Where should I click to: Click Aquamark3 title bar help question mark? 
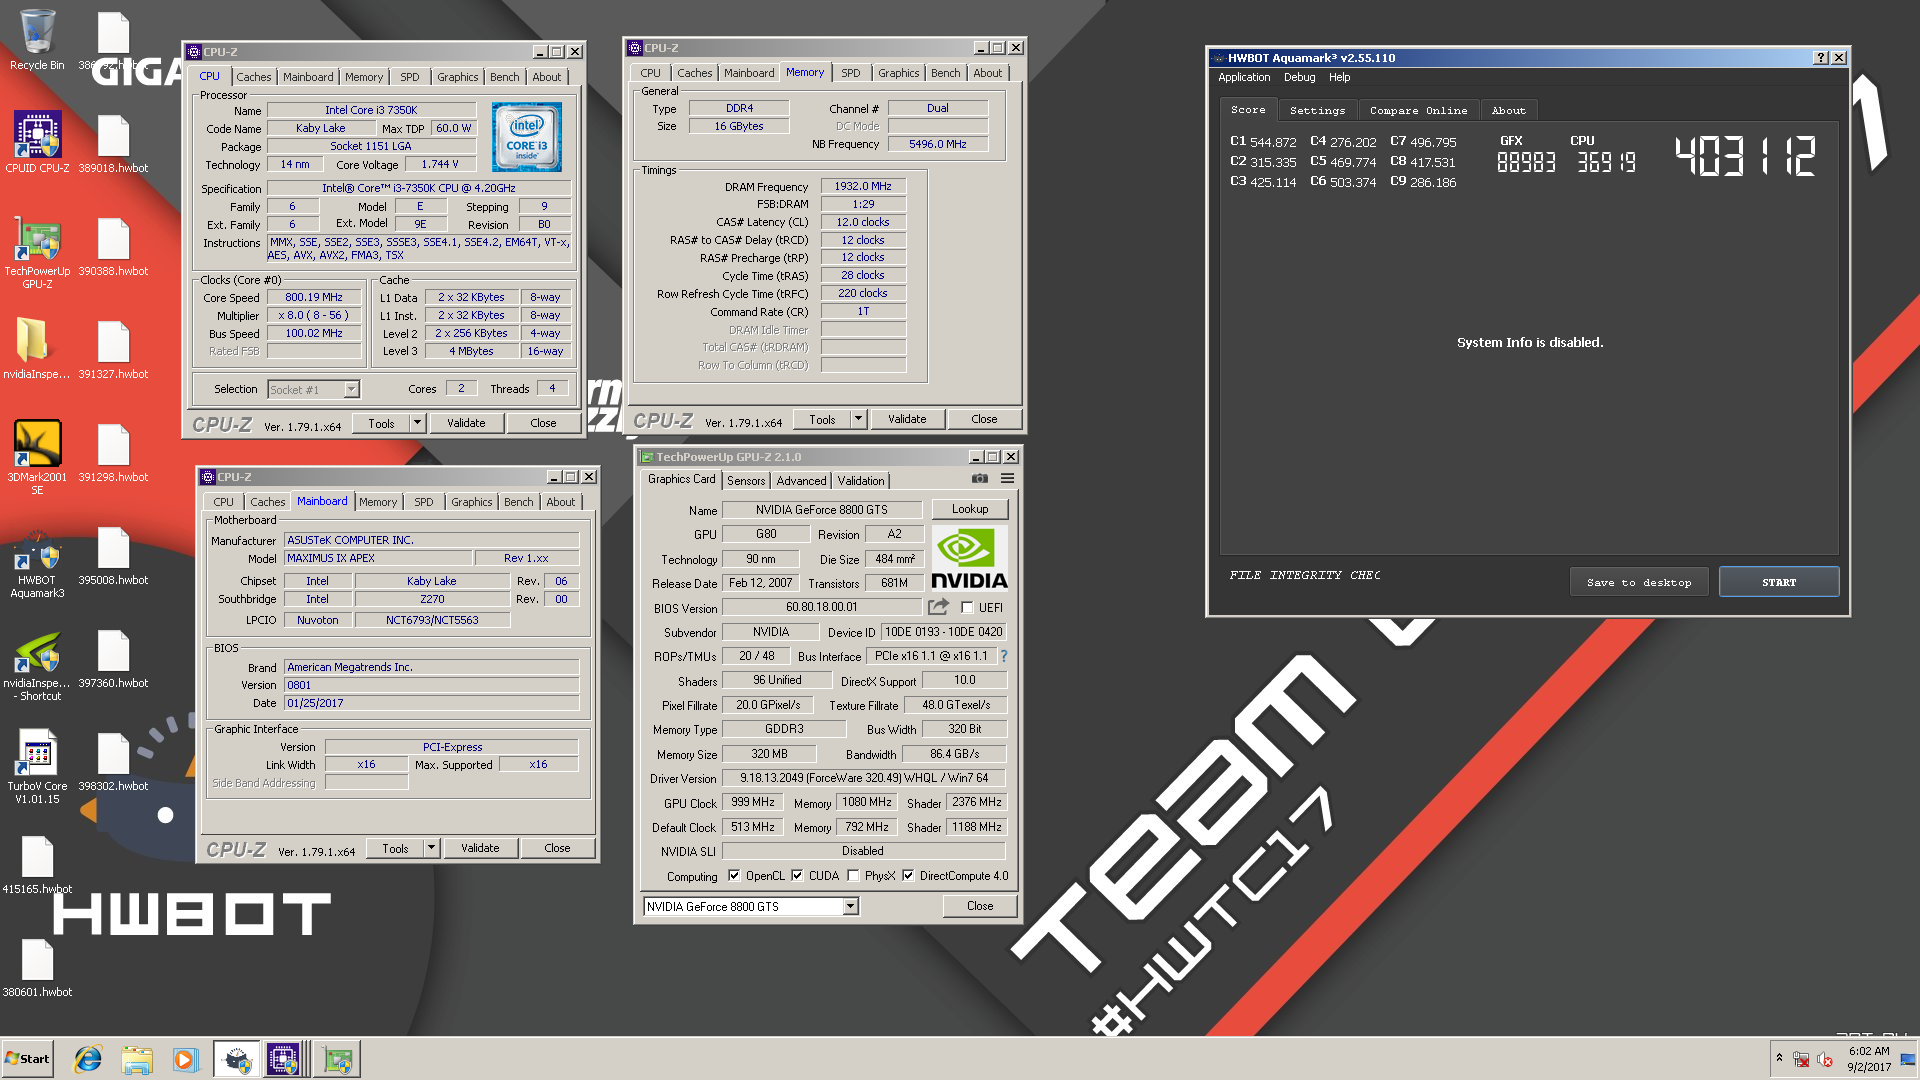point(1820,58)
